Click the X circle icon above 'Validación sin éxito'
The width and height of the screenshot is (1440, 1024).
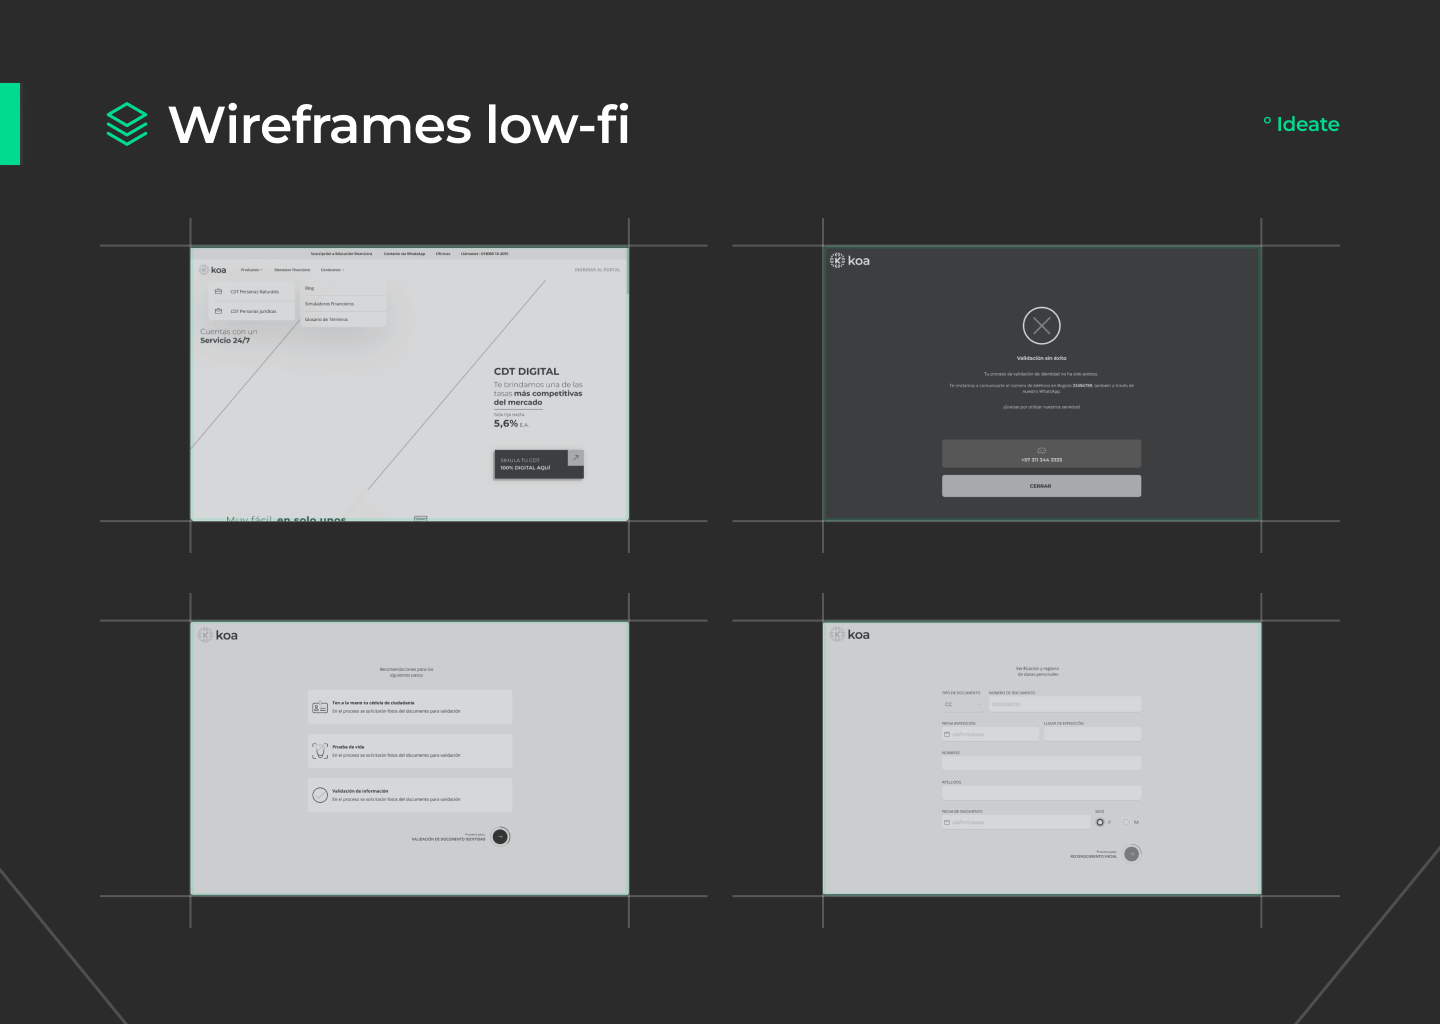(1041, 326)
